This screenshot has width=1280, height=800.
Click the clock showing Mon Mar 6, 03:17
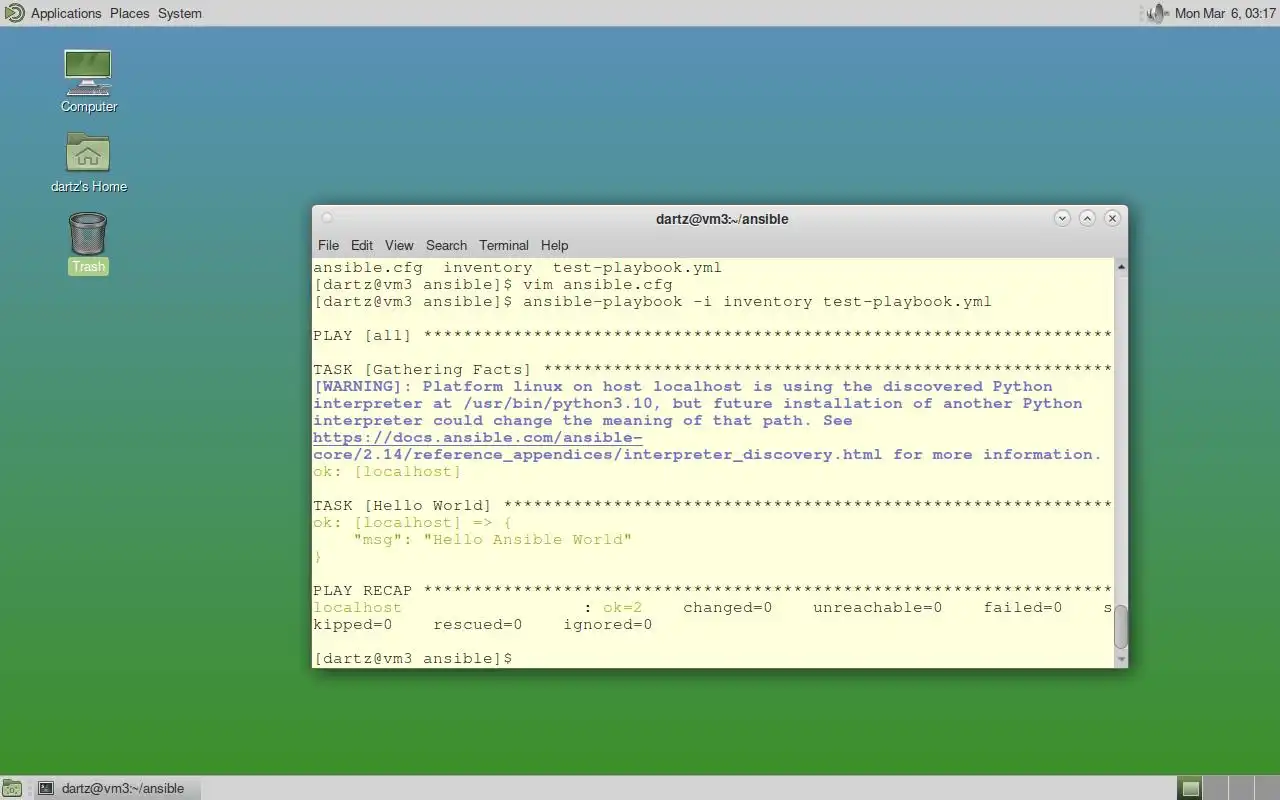[1225, 13]
